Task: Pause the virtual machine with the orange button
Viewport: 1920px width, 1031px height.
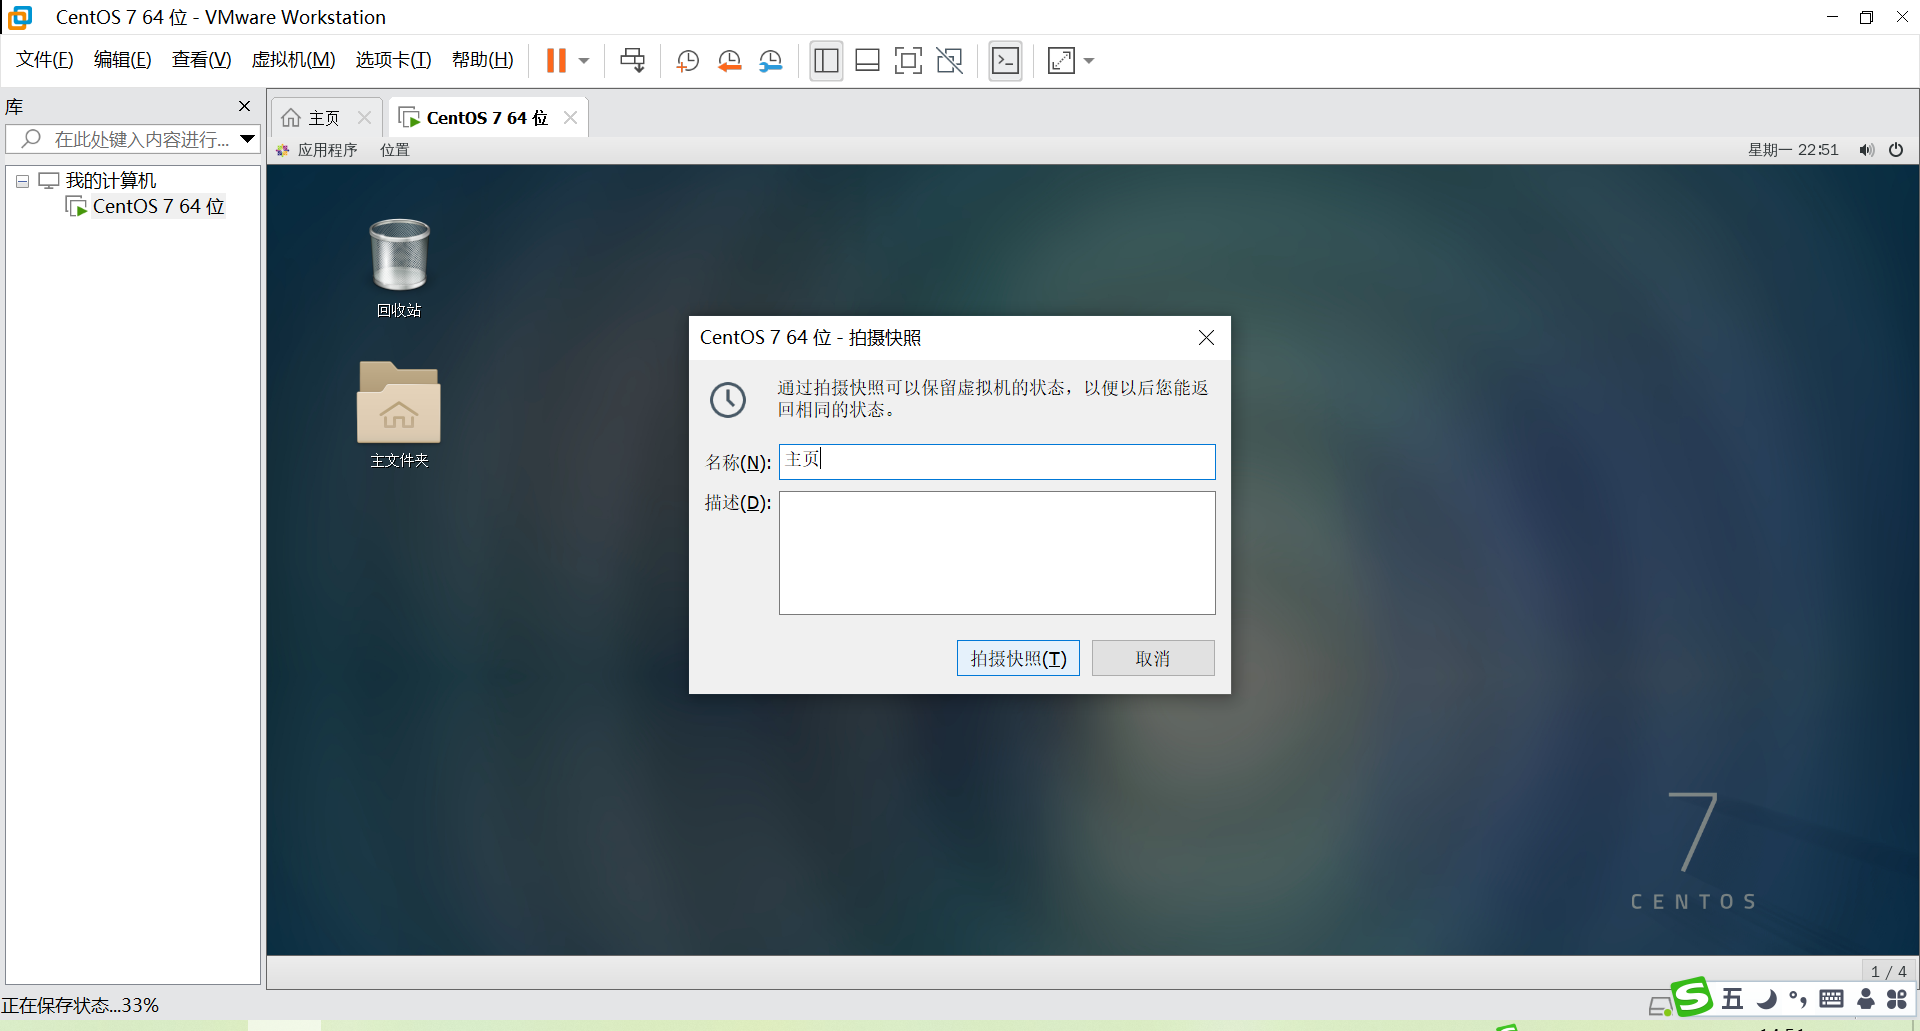Action: (x=556, y=61)
